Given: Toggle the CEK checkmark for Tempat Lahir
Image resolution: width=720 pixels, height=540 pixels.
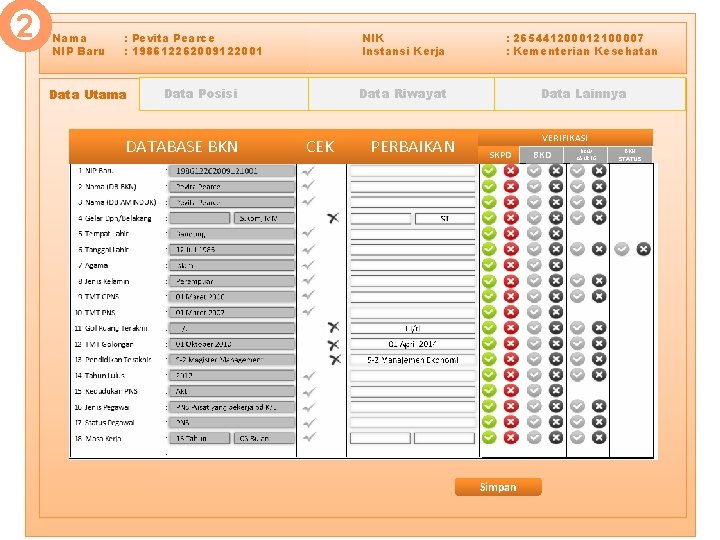Looking at the screenshot, I should [x=308, y=233].
